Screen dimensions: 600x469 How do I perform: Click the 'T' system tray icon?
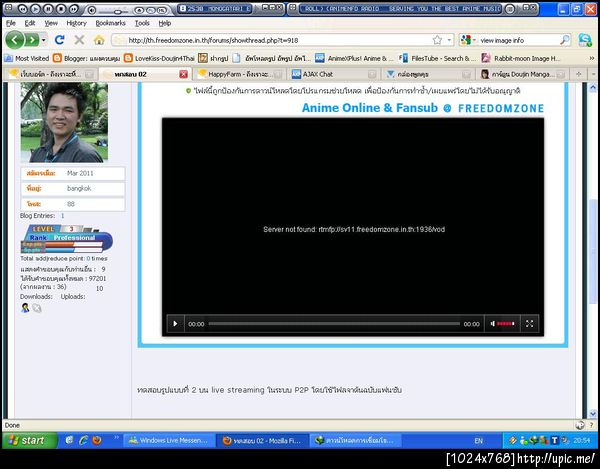554,441
